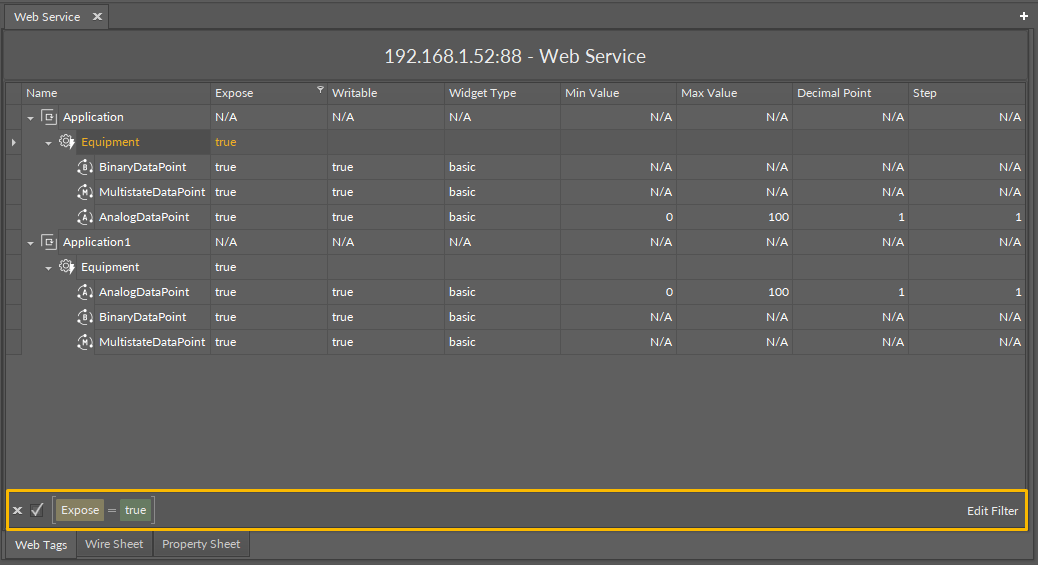1038x565 pixels.
Task: Open the Property Sheet tab
Action: (201, 545)
